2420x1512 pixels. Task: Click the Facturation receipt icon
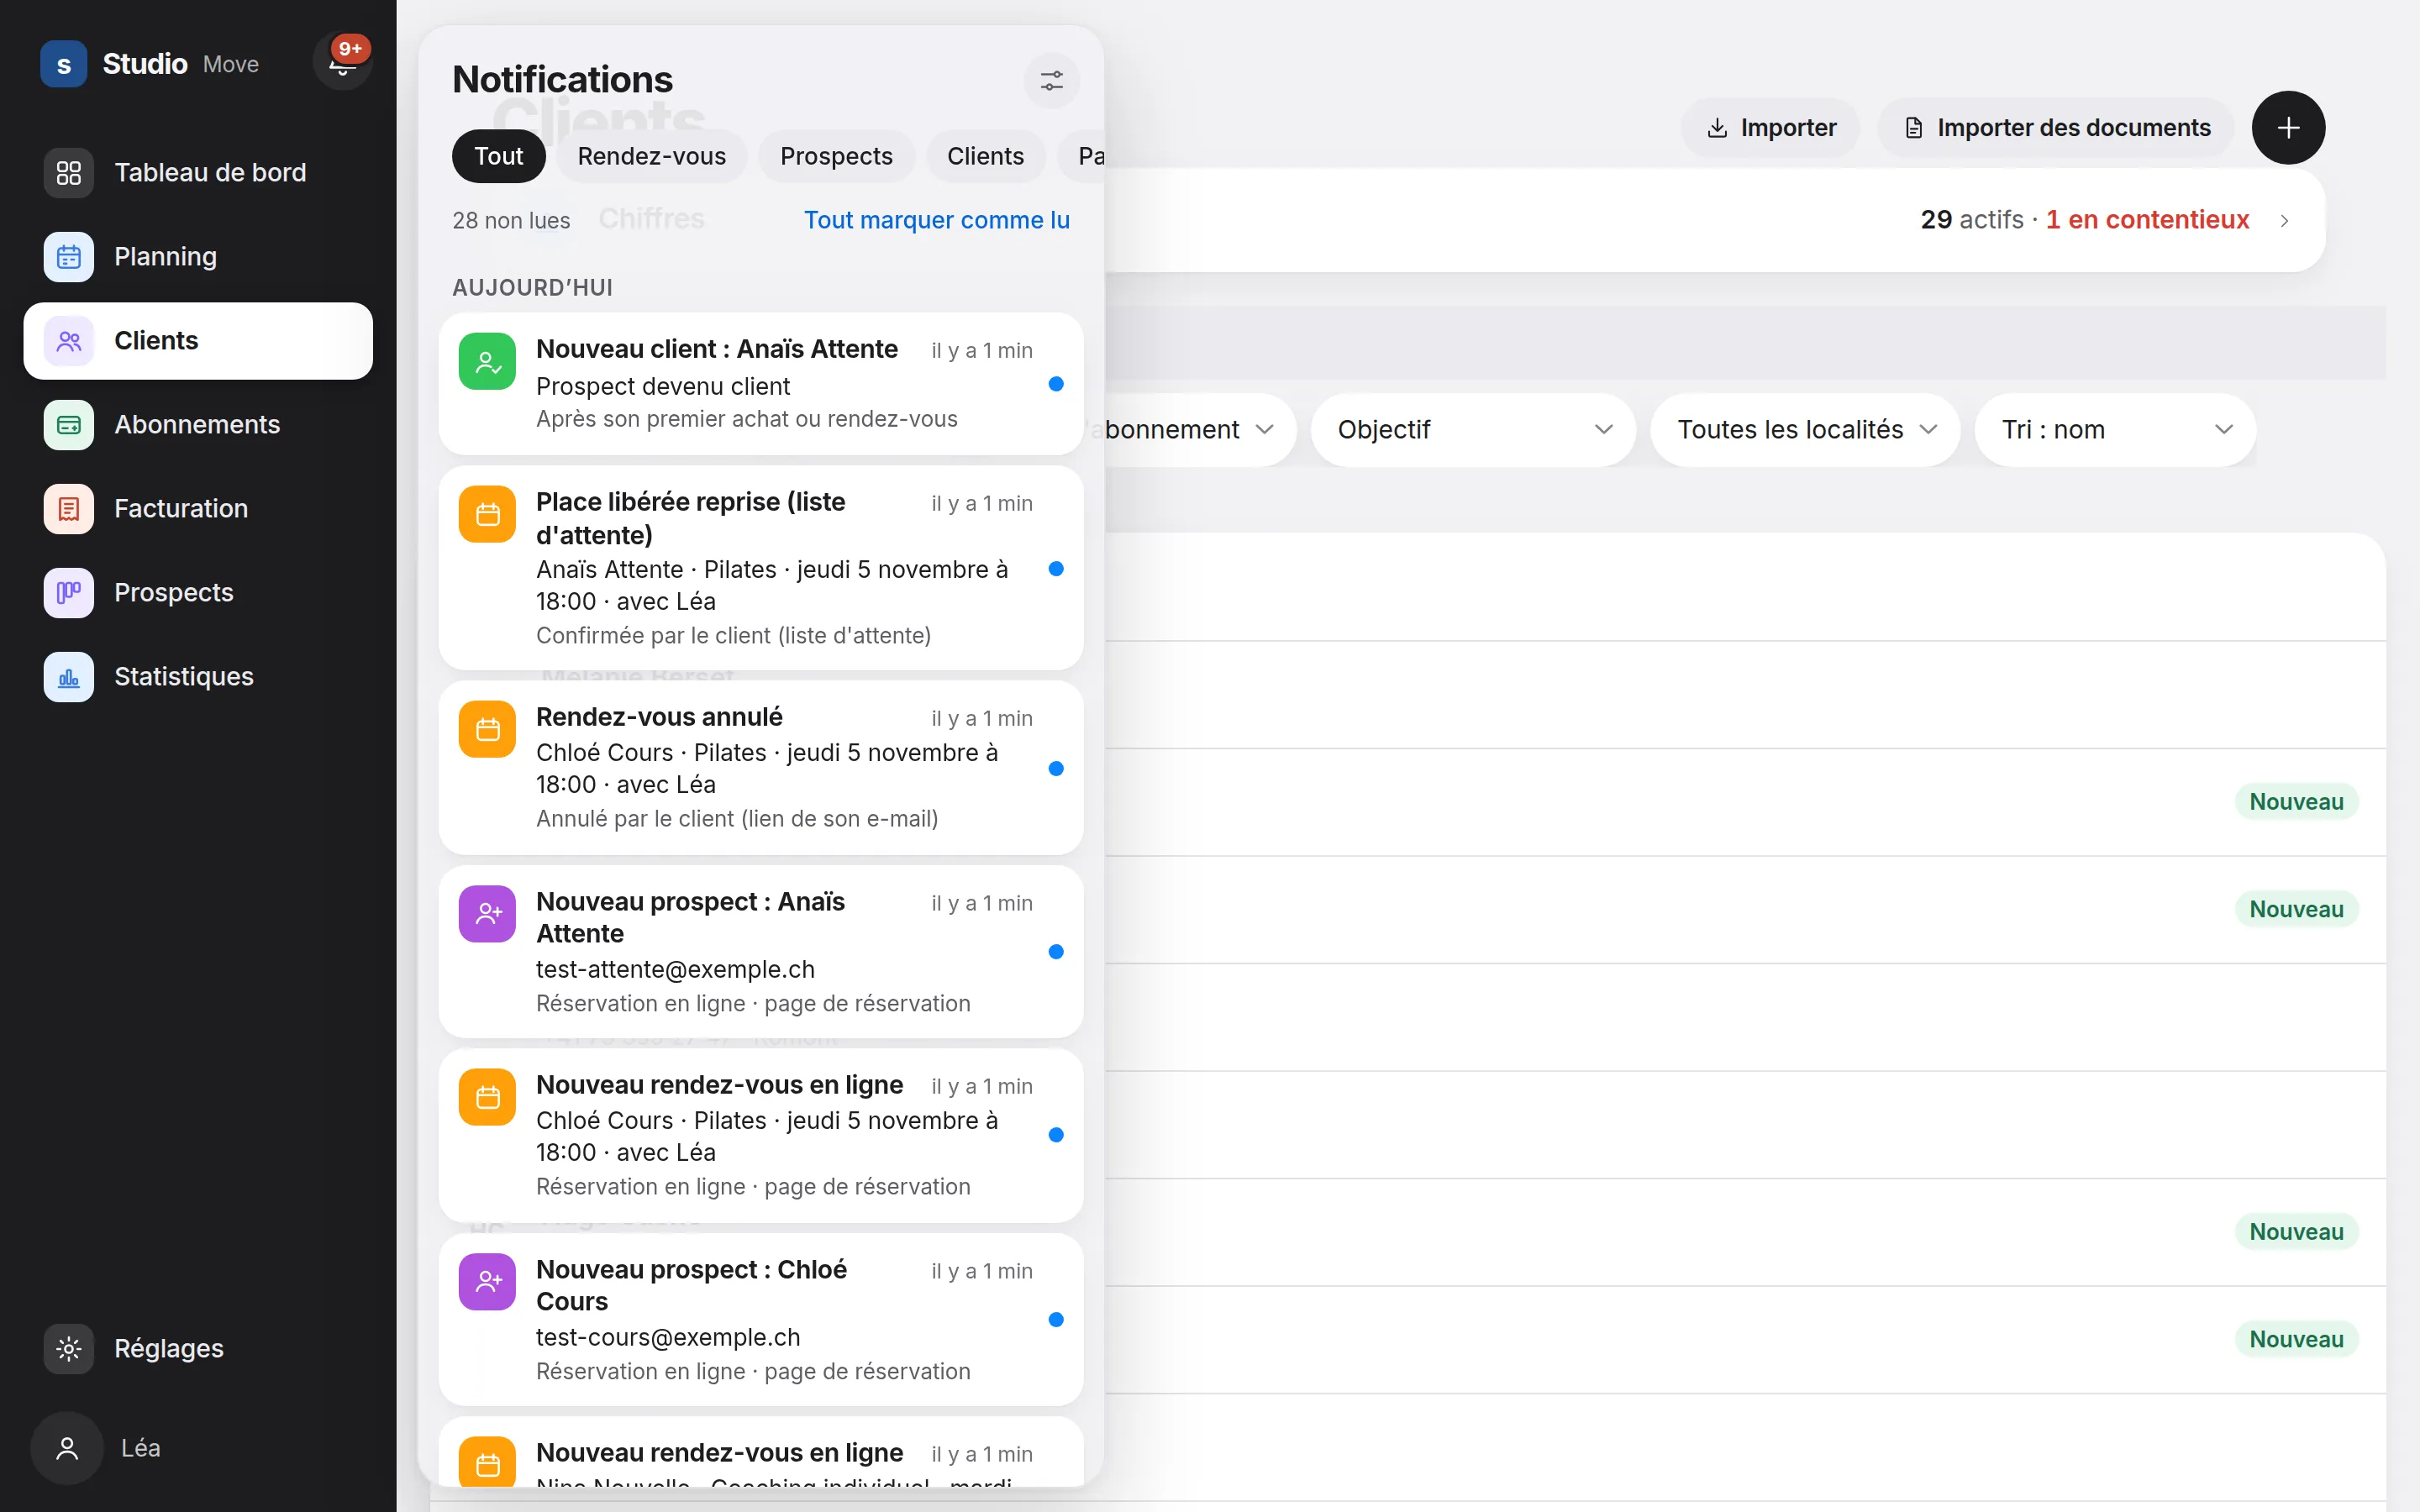[69, 508]
